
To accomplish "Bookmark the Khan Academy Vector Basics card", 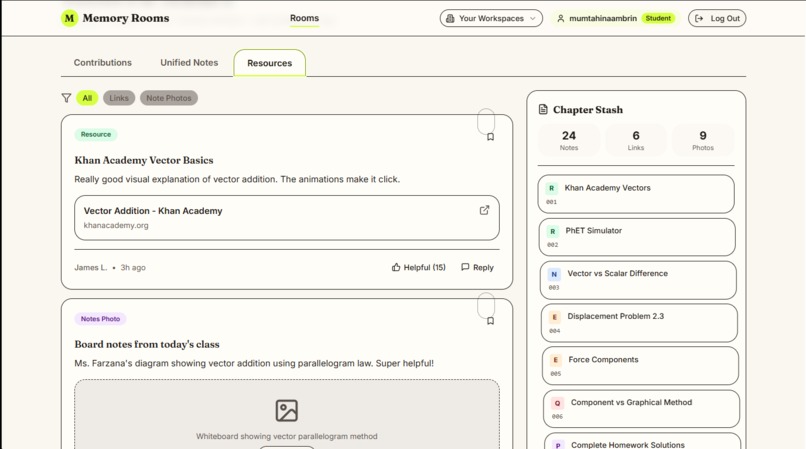I will 490,137.
